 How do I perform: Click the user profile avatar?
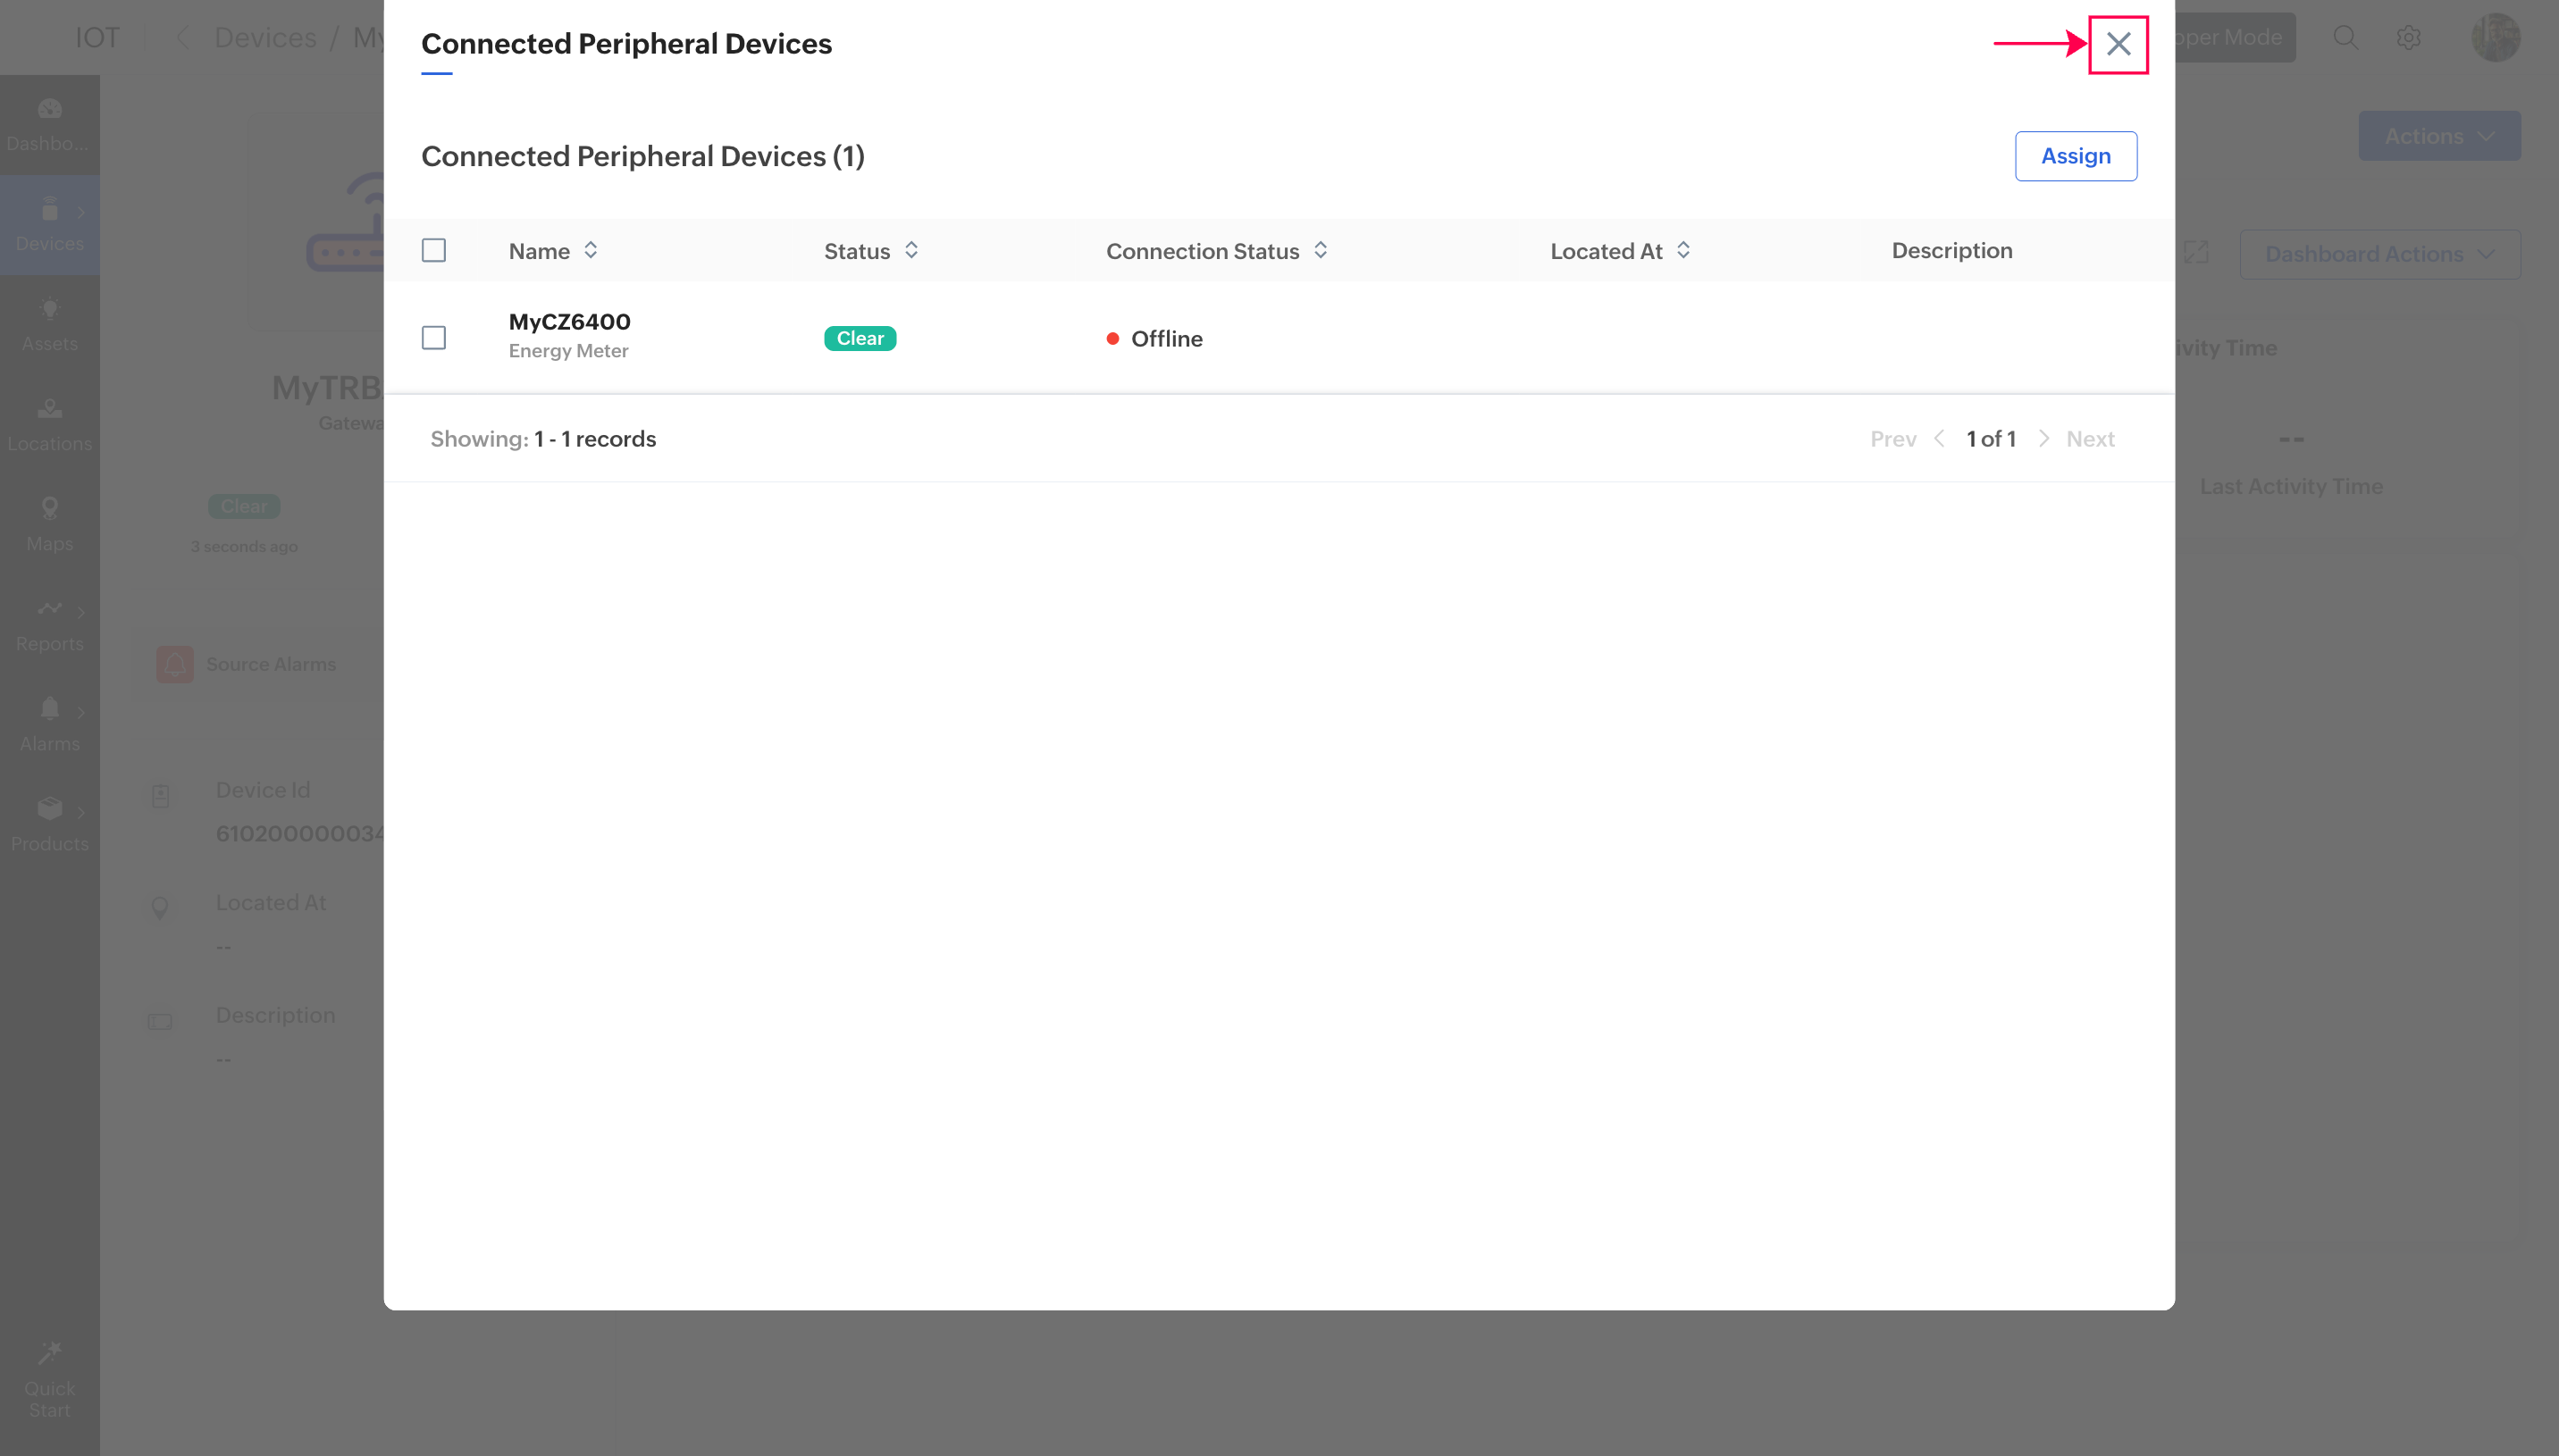click(2495, 38)
